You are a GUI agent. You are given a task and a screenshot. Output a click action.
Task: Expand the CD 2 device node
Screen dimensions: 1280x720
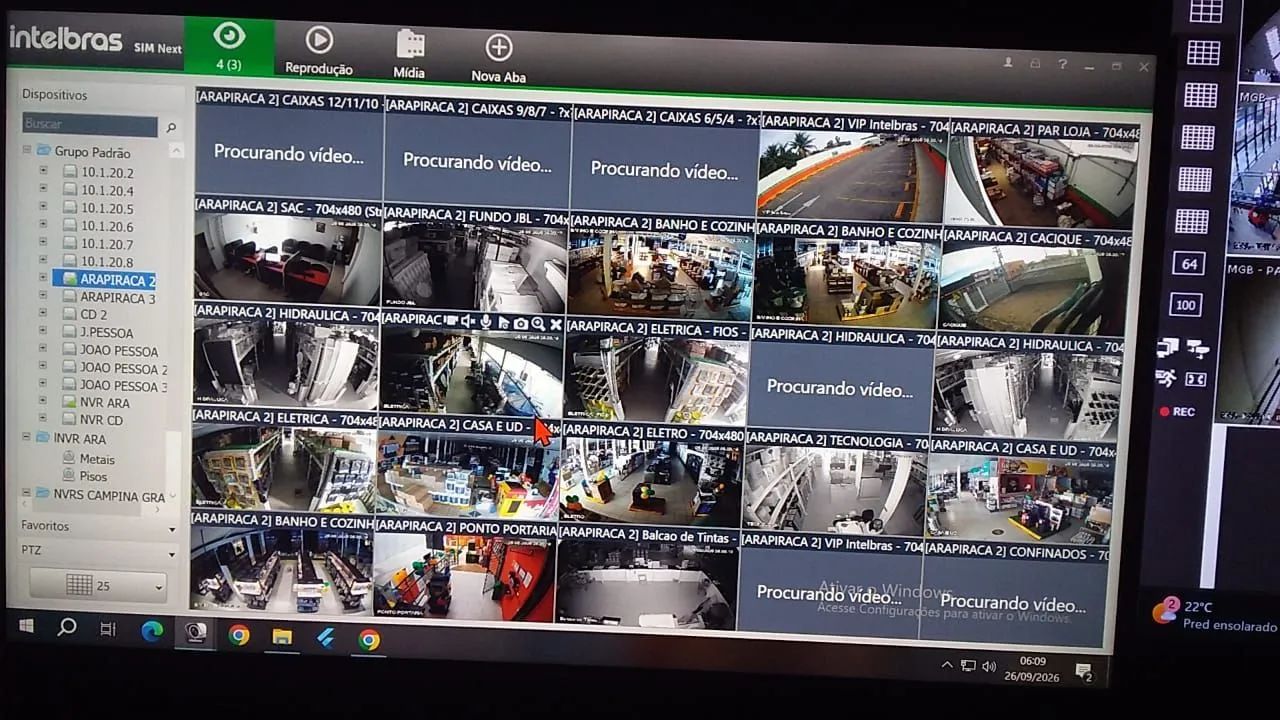point(43,313)
